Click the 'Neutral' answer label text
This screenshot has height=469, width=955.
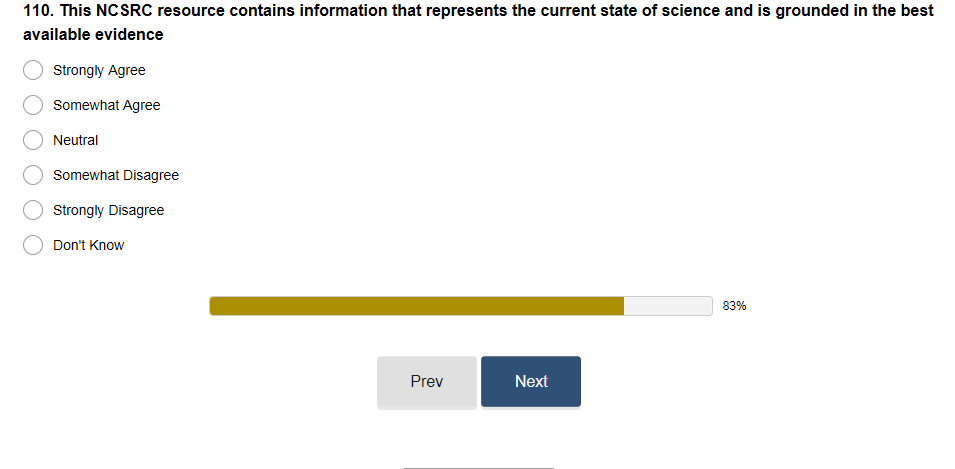point(76,140)
